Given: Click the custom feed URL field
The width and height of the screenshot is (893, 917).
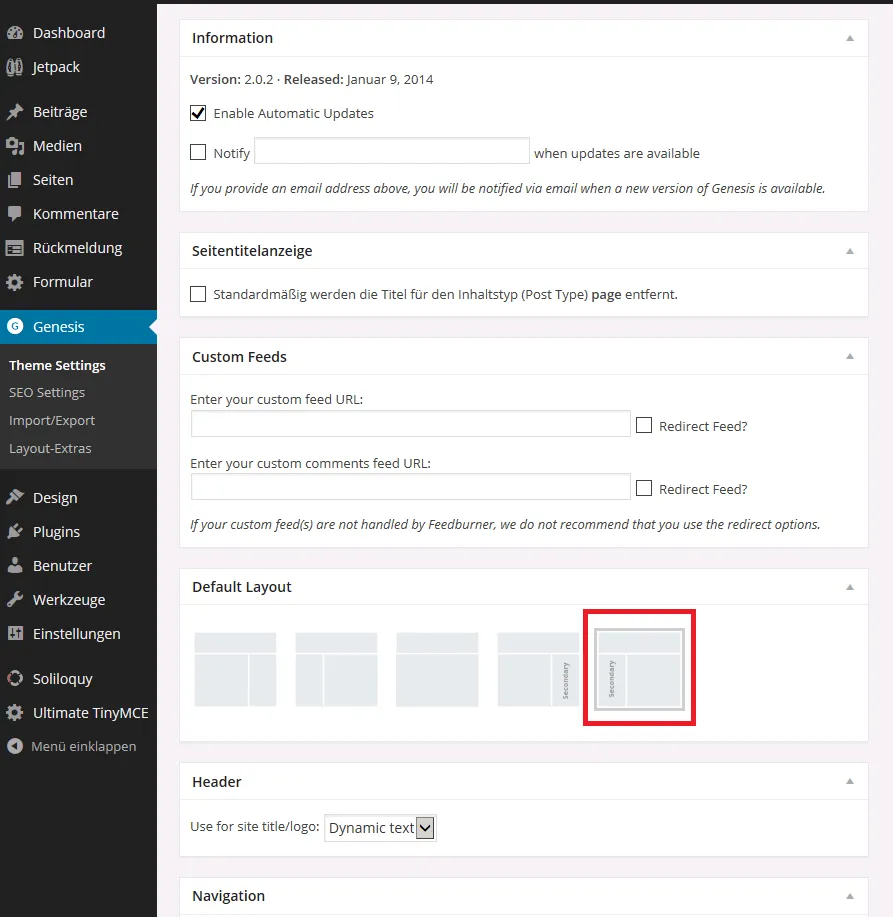Looking at the screenshot, I should pos(411,423).
